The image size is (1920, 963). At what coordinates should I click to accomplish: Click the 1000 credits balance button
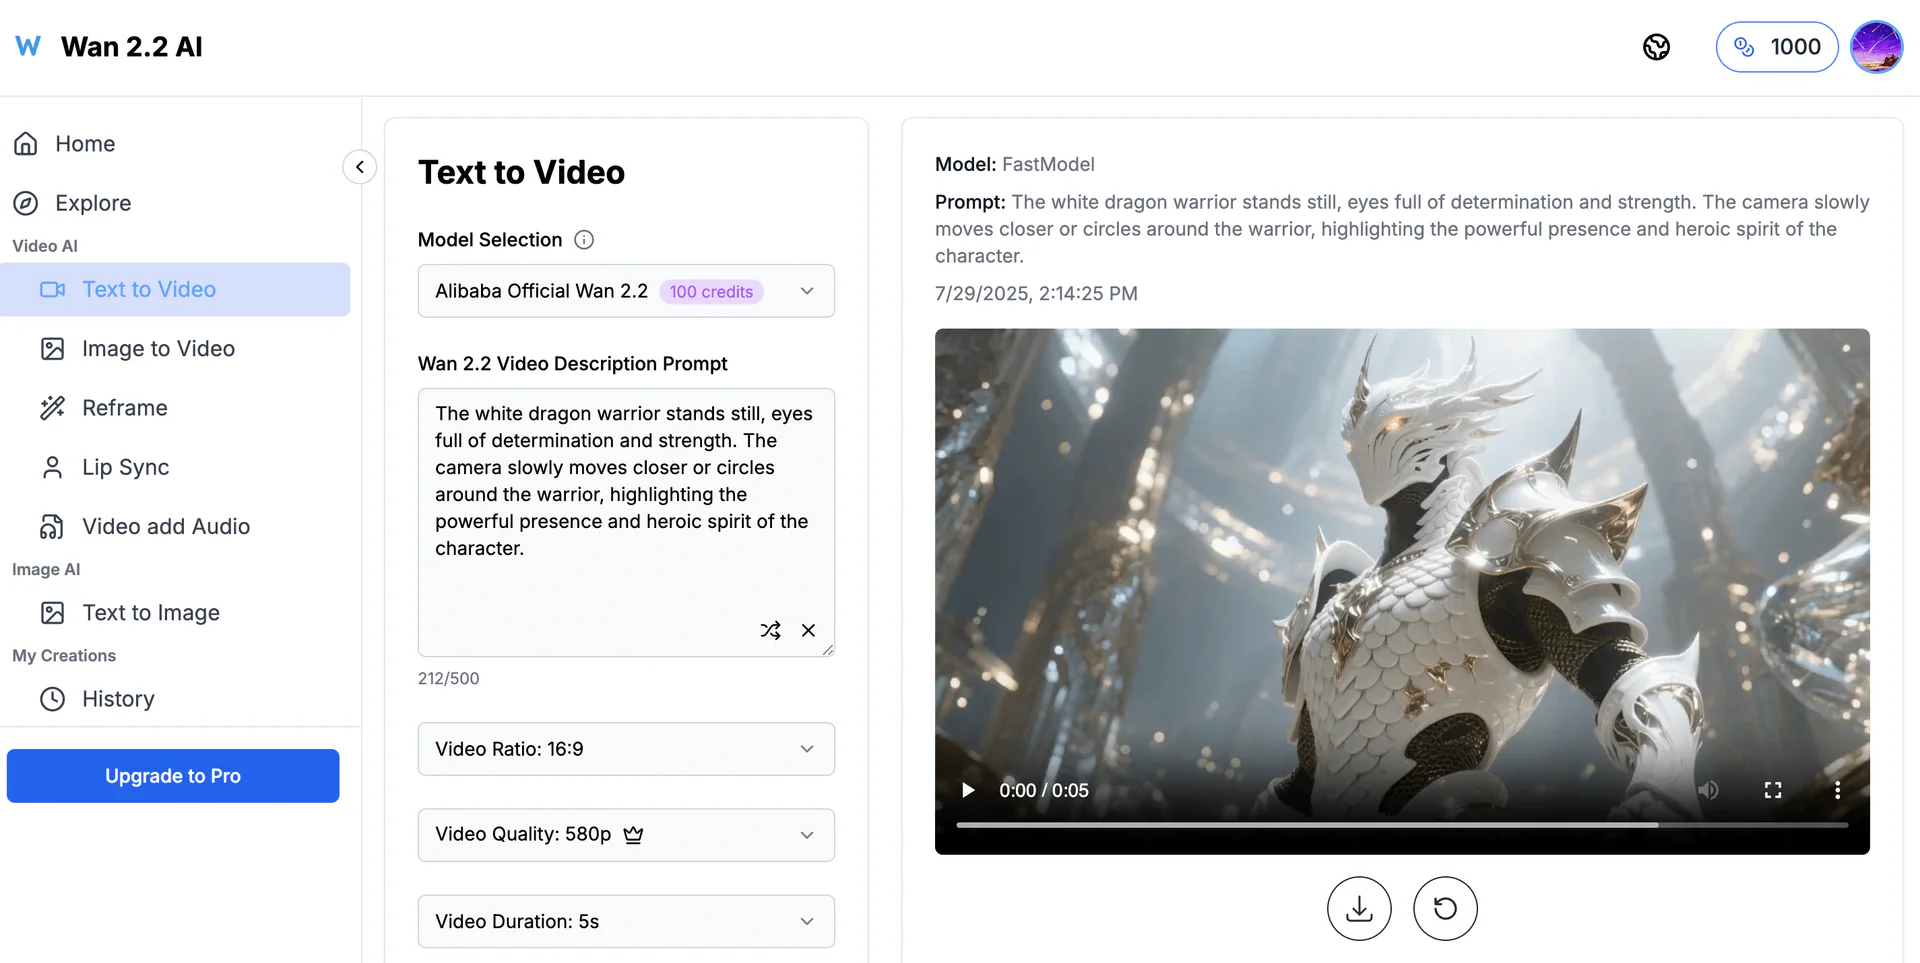coord(1776,46)
